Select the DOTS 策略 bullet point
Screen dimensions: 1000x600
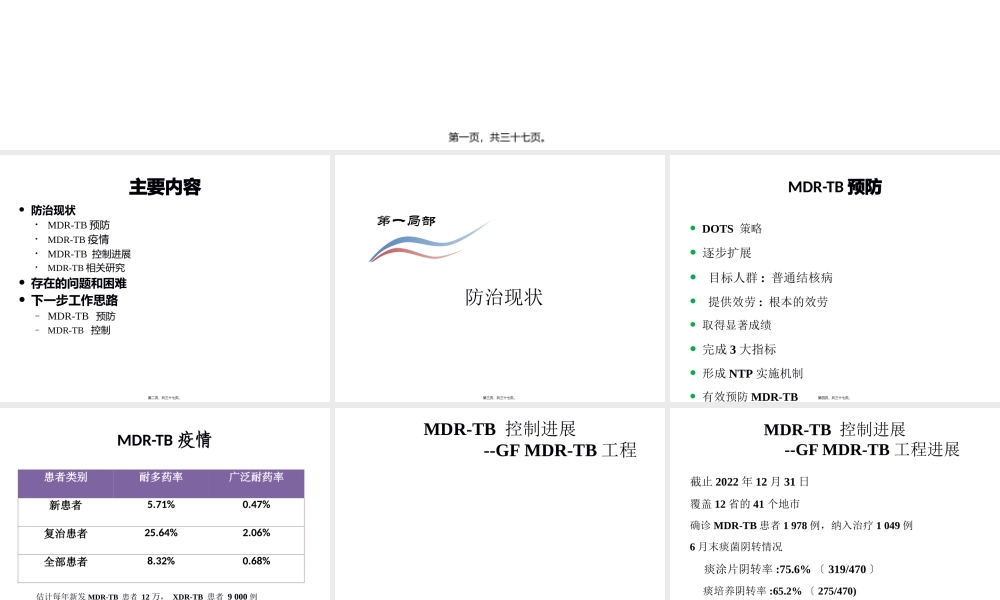tap(730, 229)
